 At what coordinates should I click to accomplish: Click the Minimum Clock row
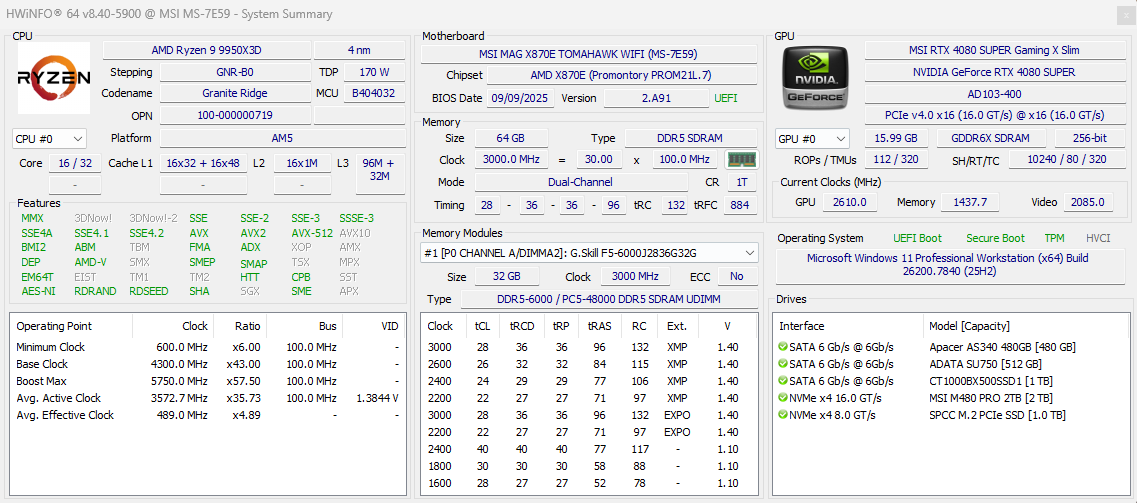pyautogui.click(x=208, y=347)
